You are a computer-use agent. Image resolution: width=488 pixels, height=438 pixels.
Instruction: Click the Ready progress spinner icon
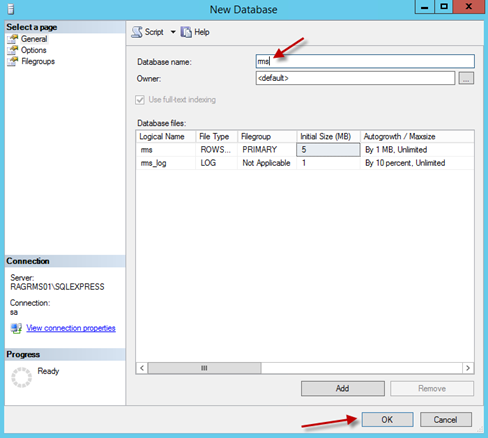(21, 377)
